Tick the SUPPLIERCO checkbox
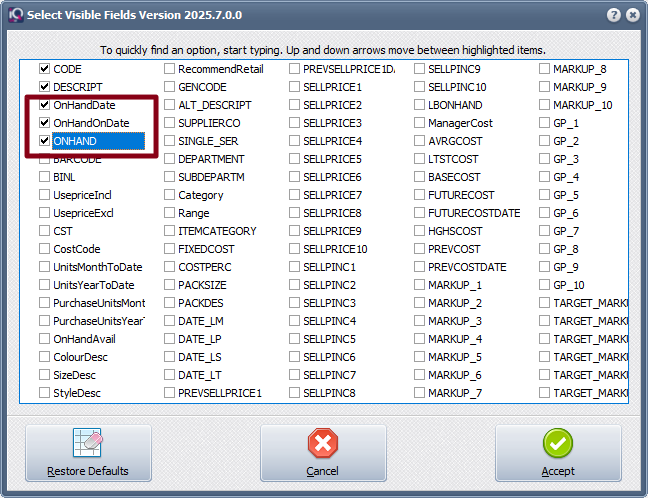The width and height of the screenshot is (648, 498). 169,123
